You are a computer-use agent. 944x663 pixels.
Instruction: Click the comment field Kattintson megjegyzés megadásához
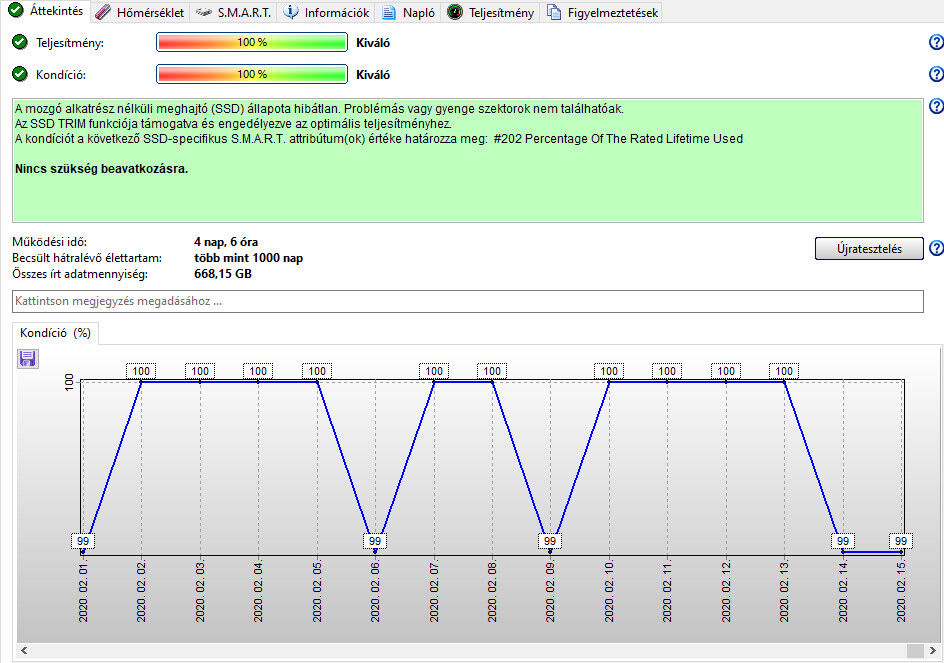click(x=468, y=301)
